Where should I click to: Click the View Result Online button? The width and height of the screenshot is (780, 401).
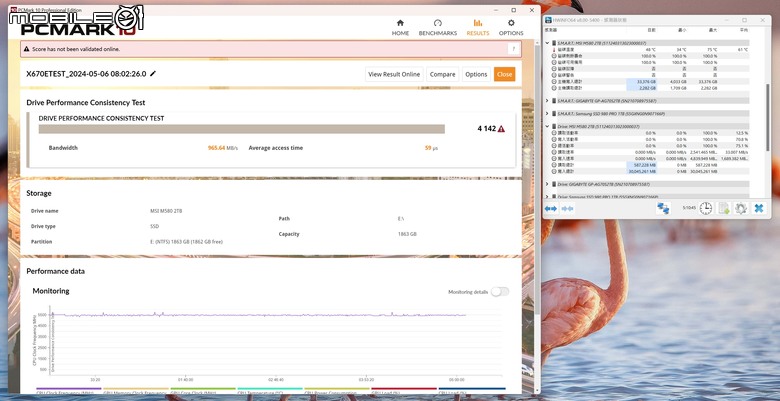click(x=394, y=74)
